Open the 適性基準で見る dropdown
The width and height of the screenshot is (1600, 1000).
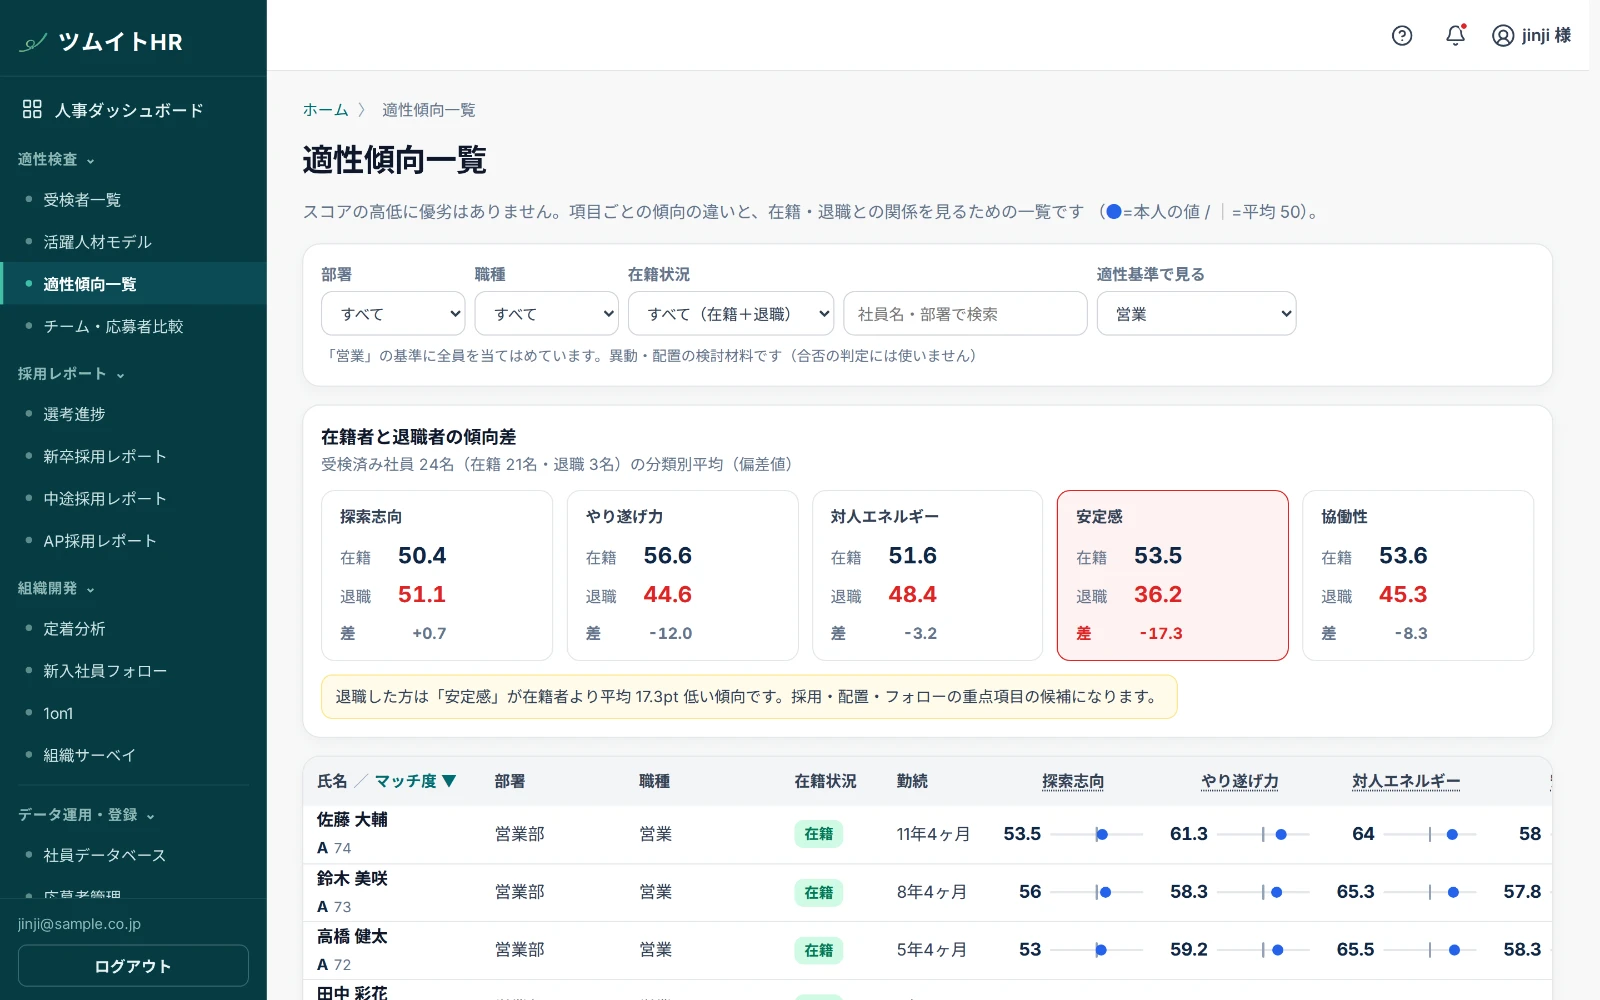(x=1196, y=314)
